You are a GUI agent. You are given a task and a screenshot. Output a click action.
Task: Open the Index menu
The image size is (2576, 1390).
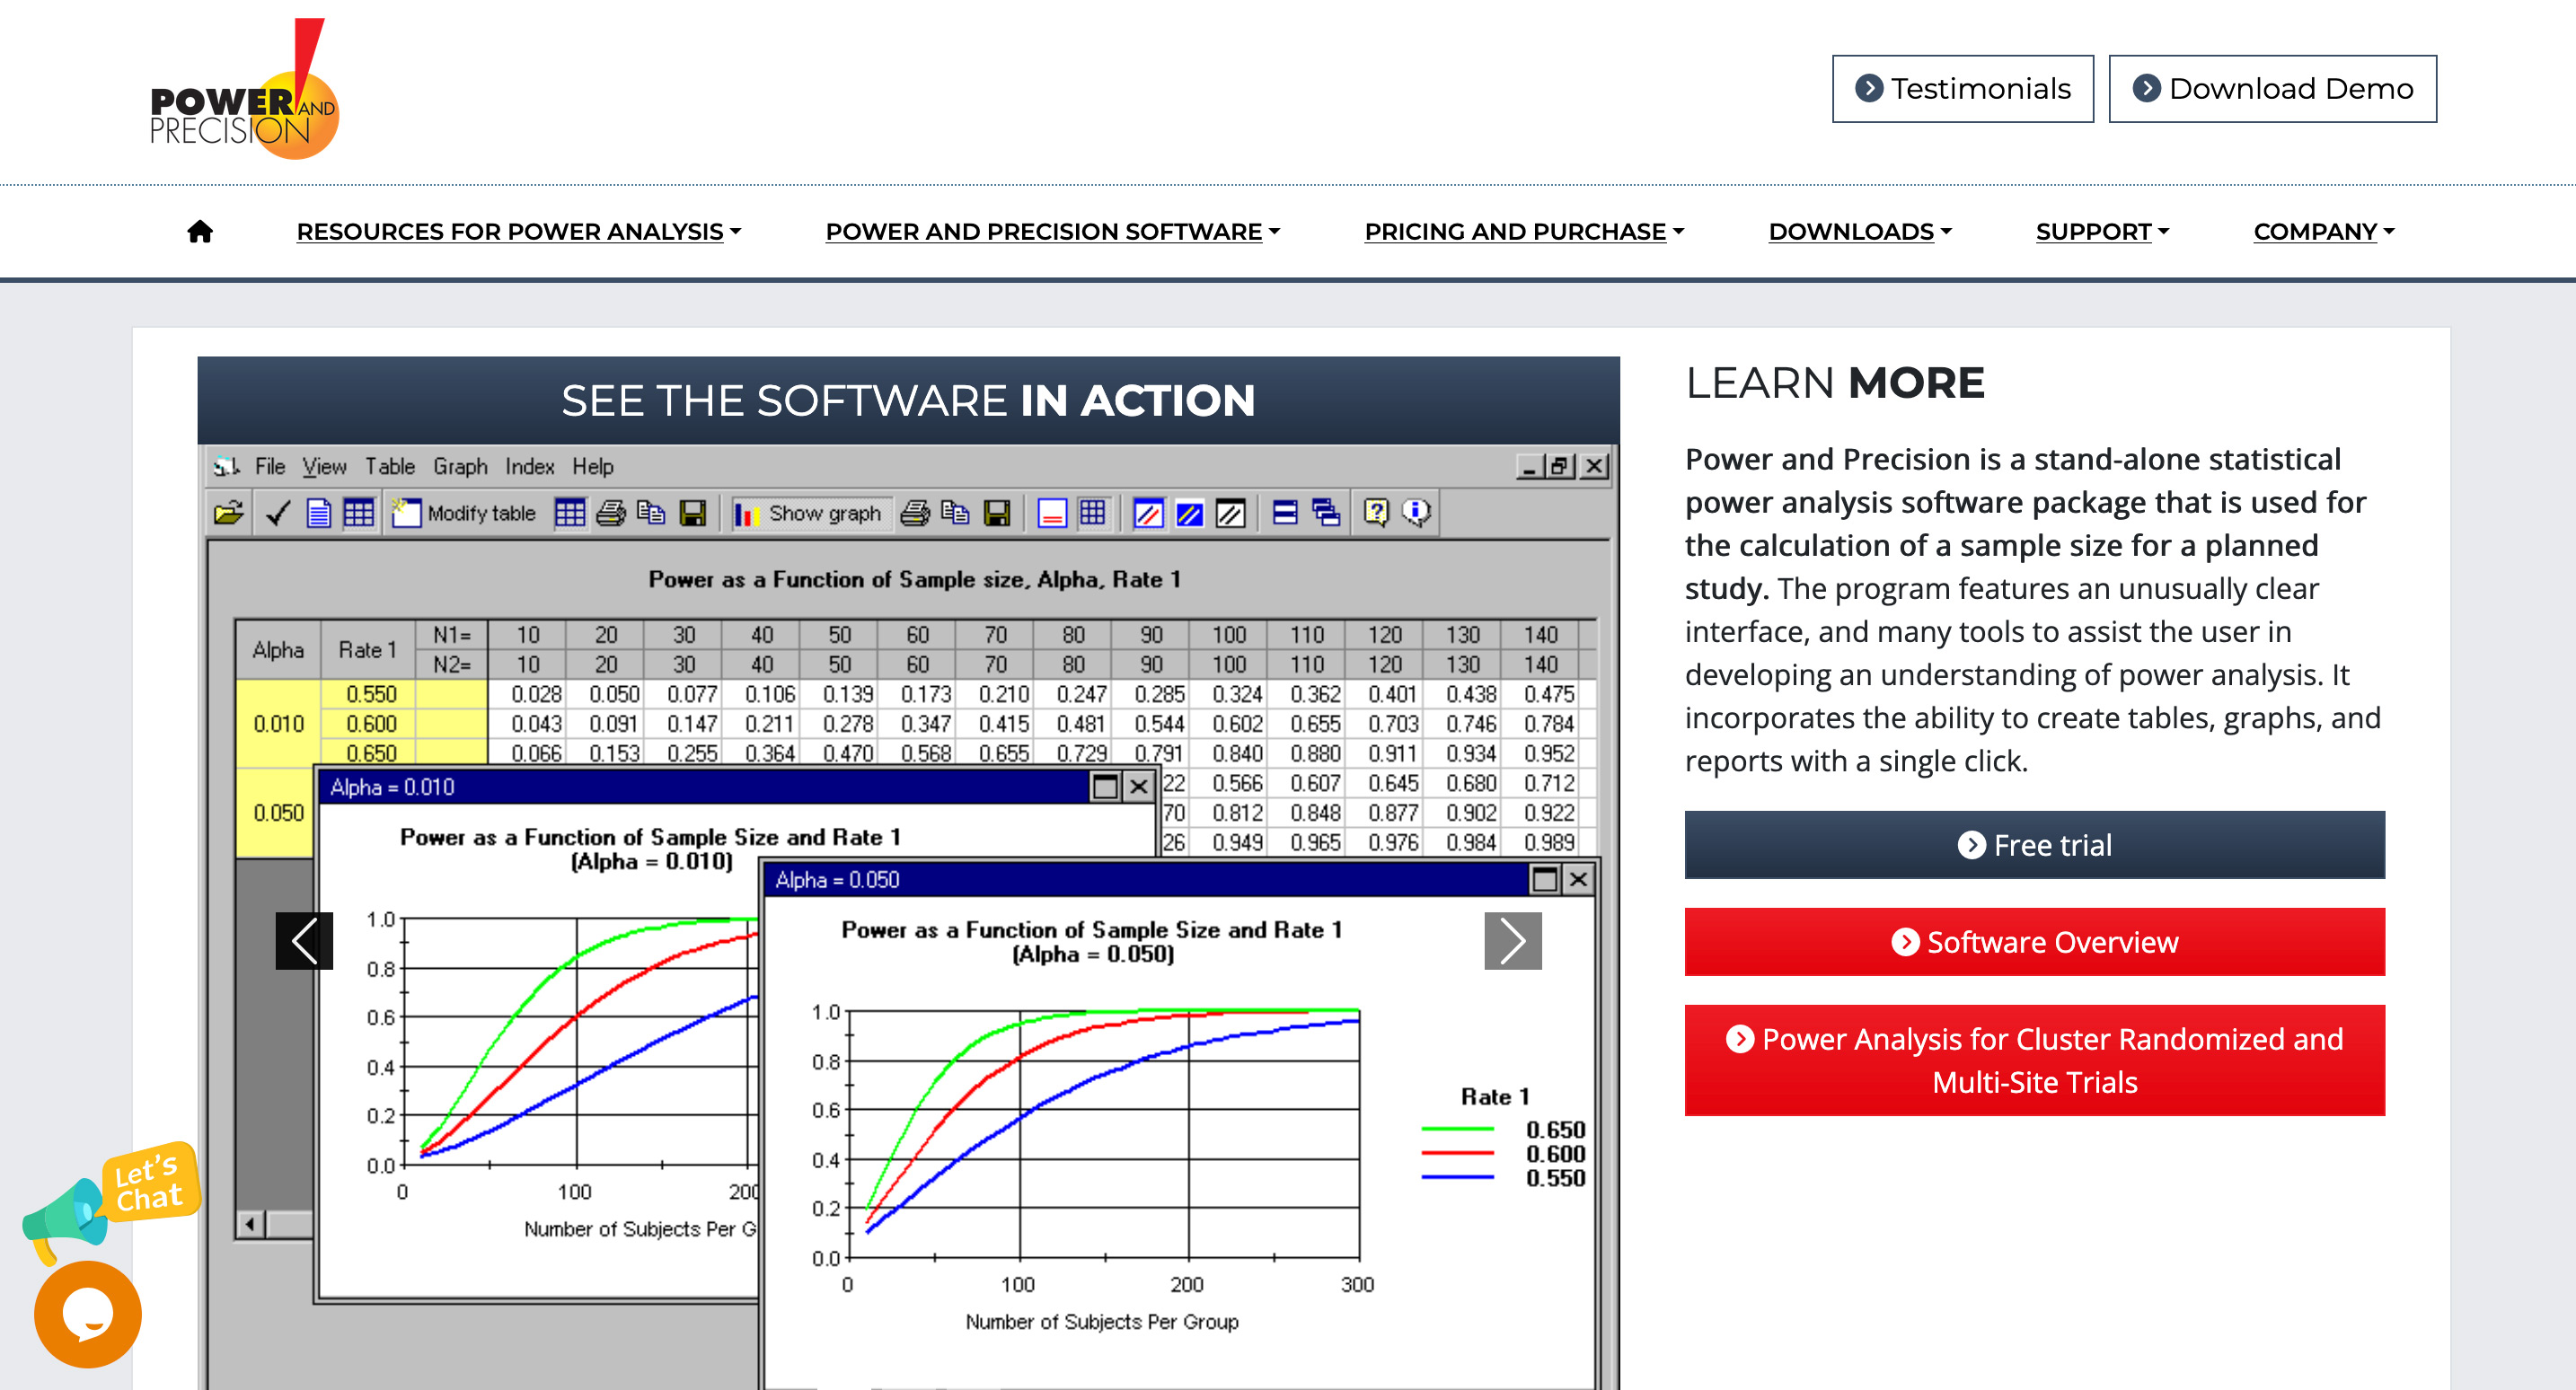pos(529,466)
